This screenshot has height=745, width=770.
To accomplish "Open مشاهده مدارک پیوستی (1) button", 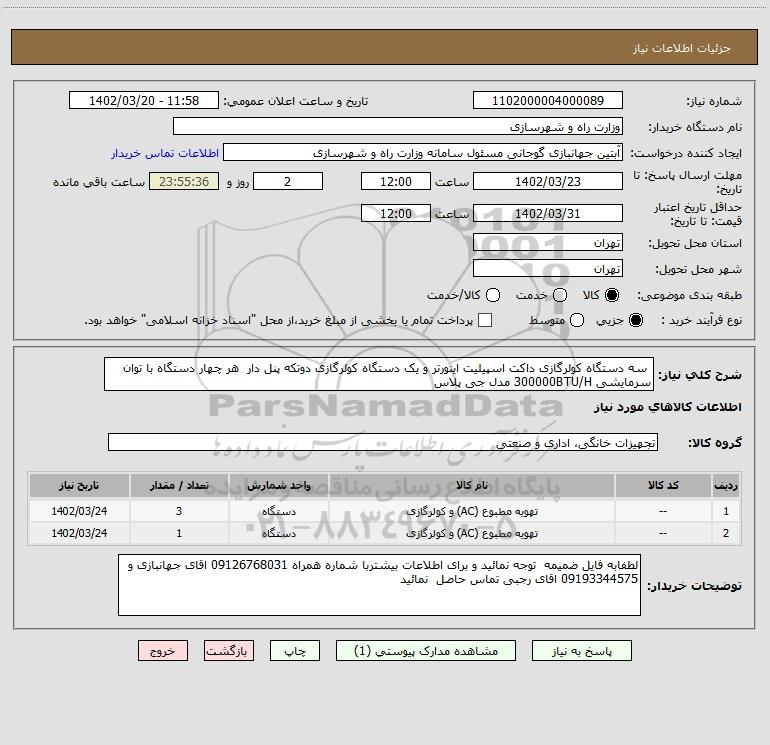I will point(426,651).
